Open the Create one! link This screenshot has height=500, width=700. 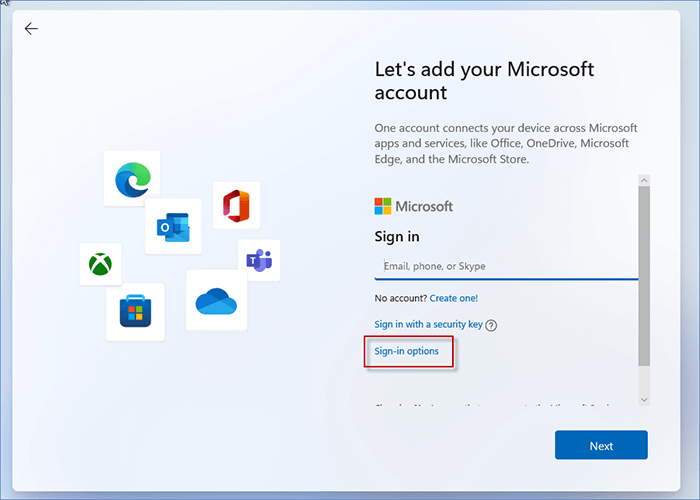click(x=454, y=298)
